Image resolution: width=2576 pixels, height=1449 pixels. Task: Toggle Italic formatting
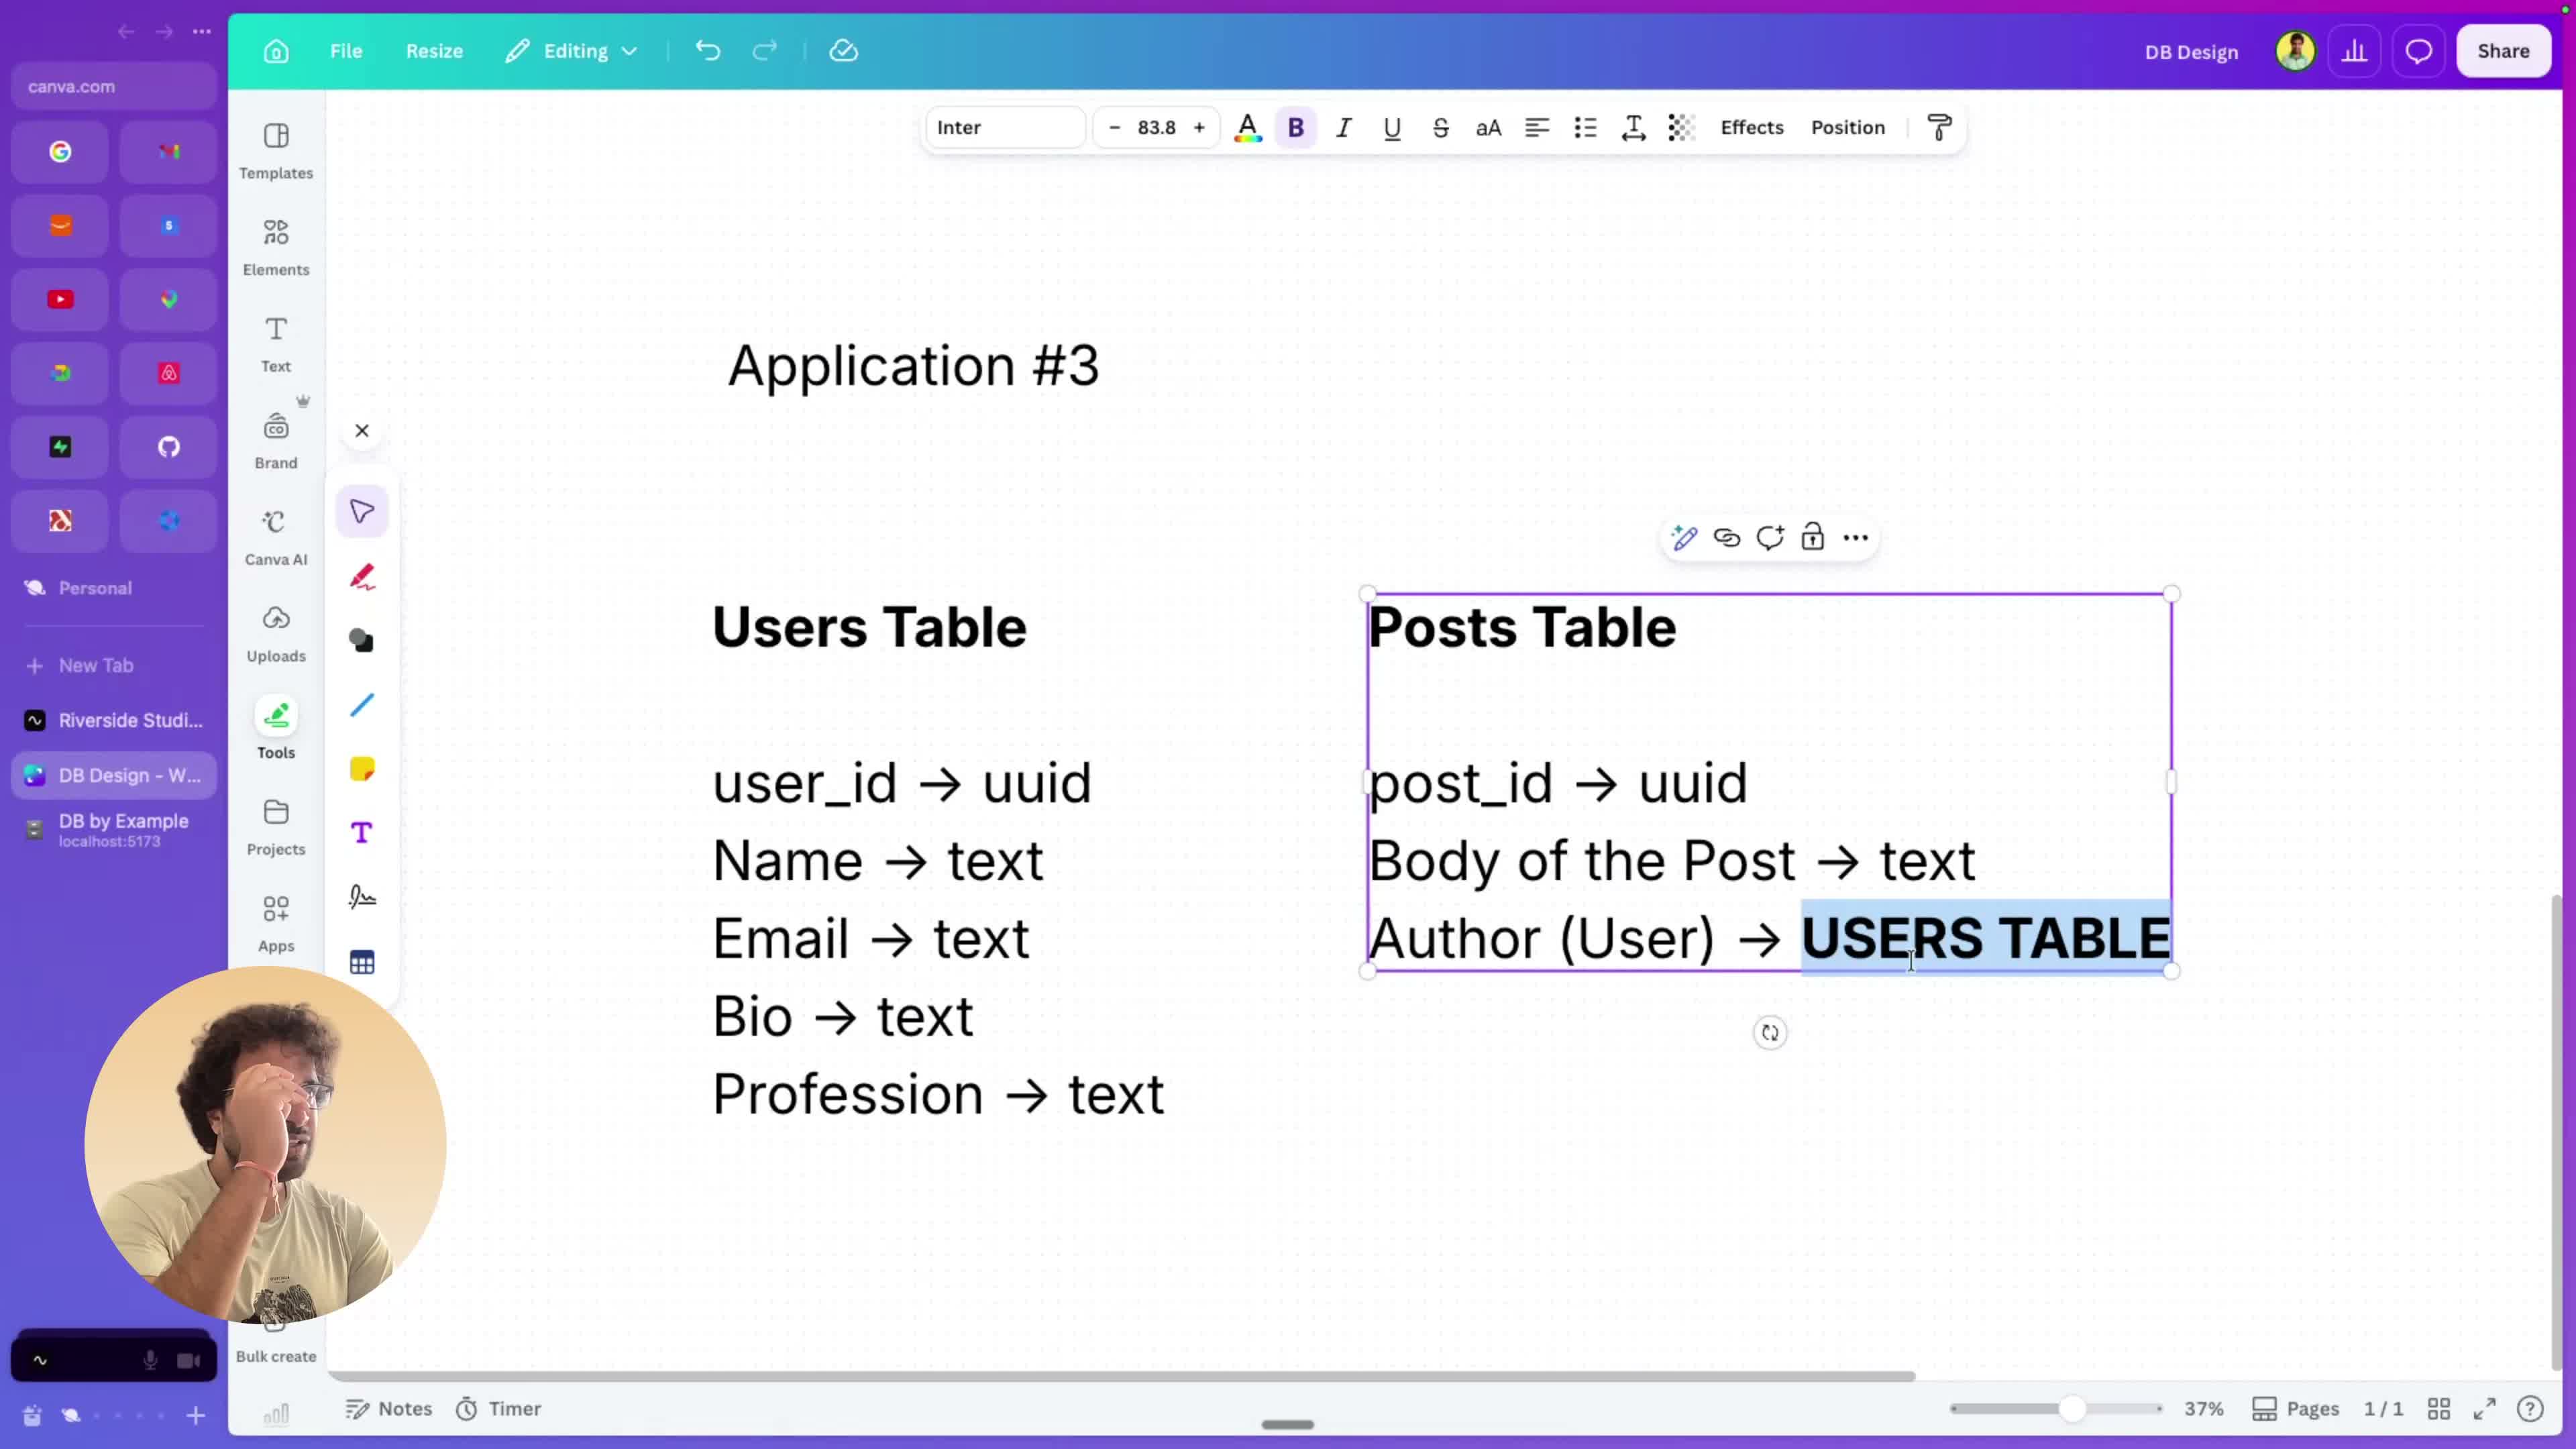click(x=1344, y=127)
